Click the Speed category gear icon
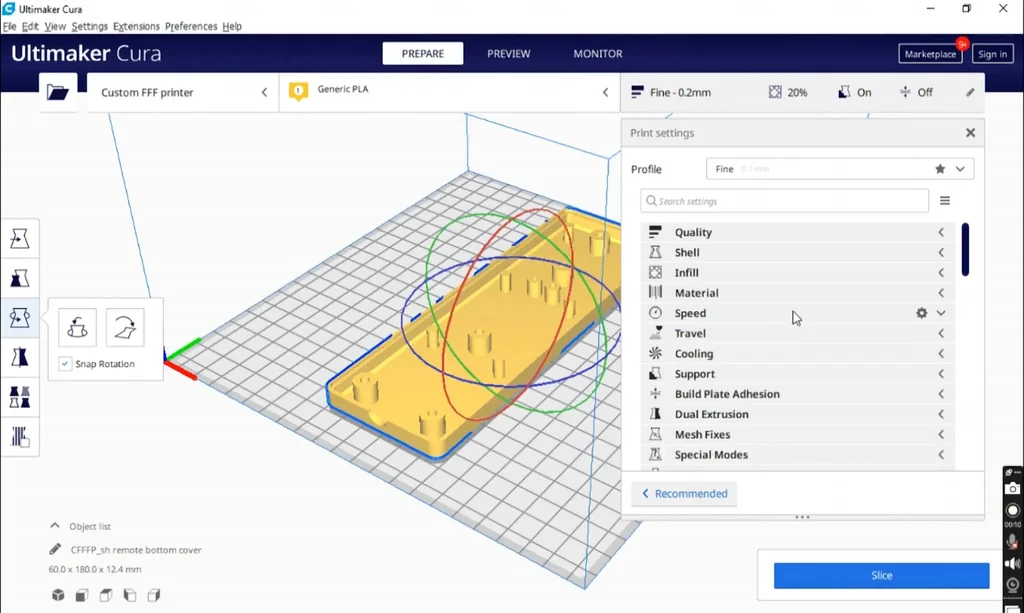The image size is (1024, 613). pos(921,313)
